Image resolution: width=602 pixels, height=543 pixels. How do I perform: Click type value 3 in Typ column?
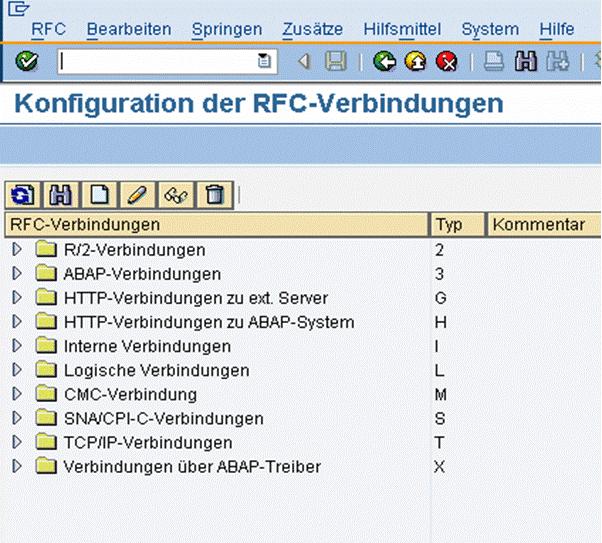click(440, 274)
